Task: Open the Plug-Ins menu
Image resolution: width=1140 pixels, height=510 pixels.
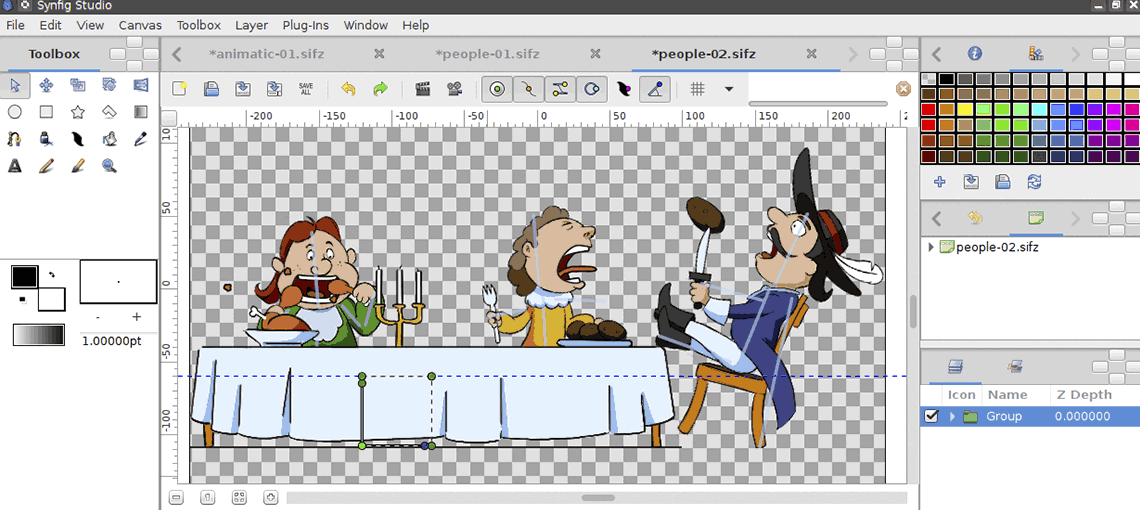Action: click(x=308, y=25)
